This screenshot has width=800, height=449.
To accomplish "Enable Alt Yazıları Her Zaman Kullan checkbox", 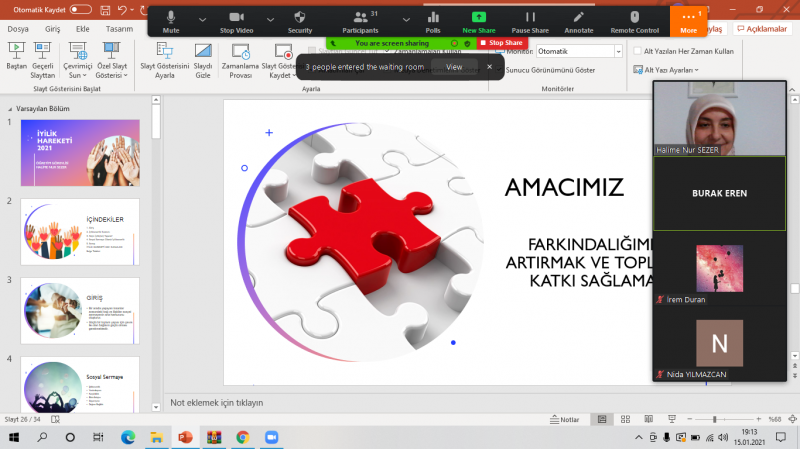I will pos(637,50).
